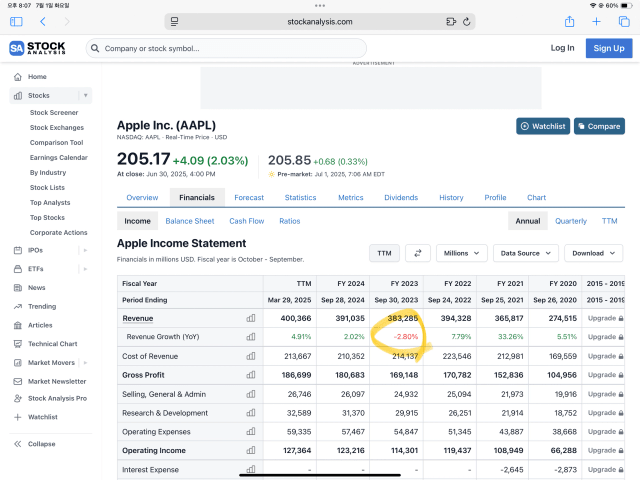Collapse the sidebar with the Collapse control
Viewport: 640px width, 480px height.
(35, 444)
